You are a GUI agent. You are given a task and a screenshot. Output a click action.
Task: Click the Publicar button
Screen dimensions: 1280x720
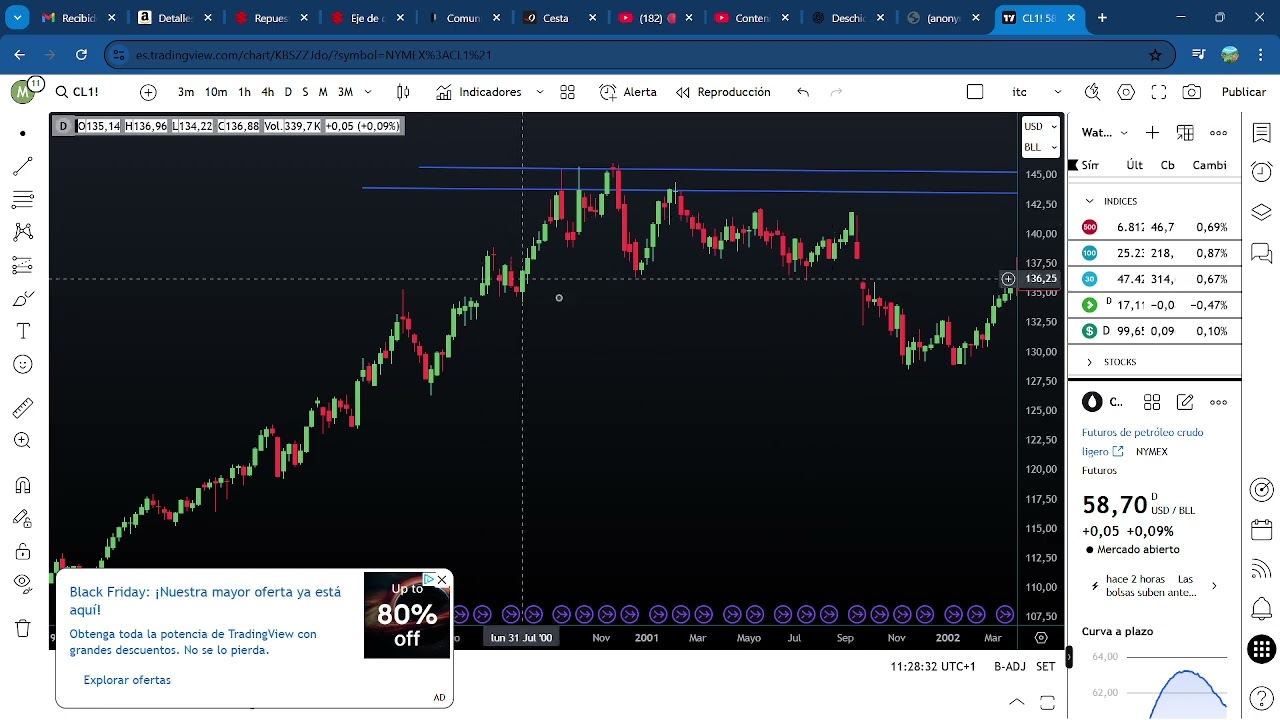pos(1244,92)
